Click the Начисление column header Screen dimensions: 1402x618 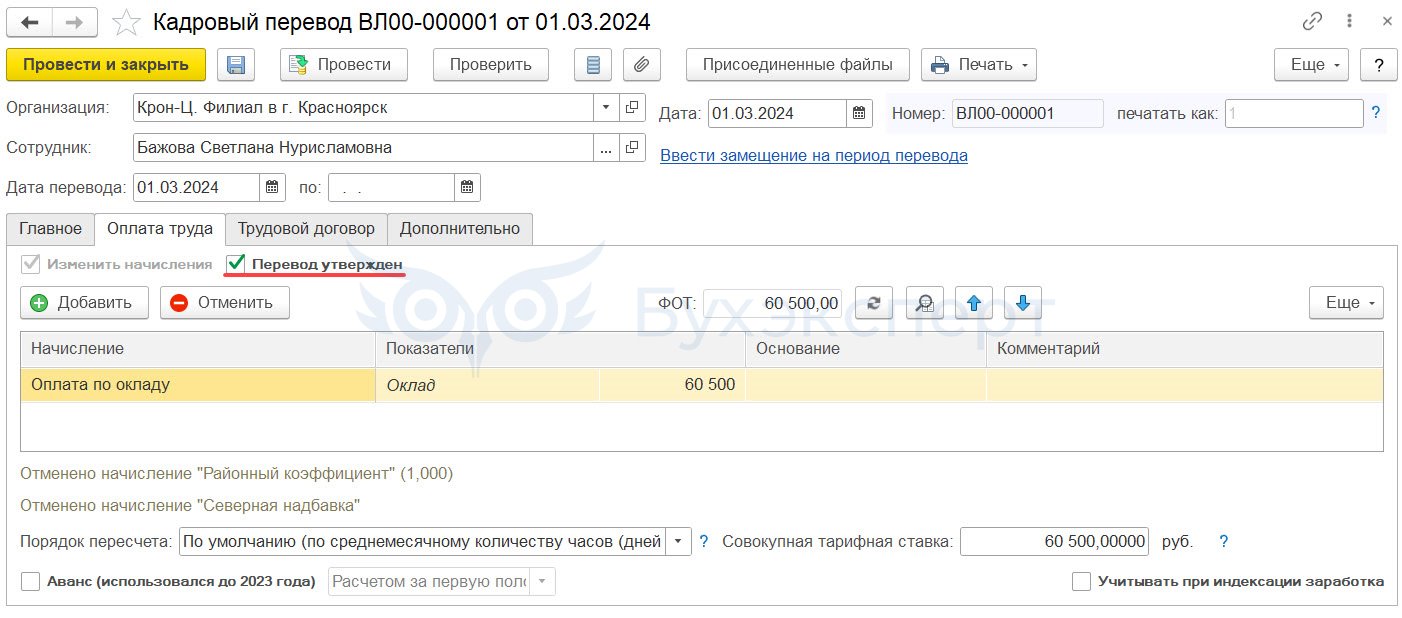tap(197, 349)
